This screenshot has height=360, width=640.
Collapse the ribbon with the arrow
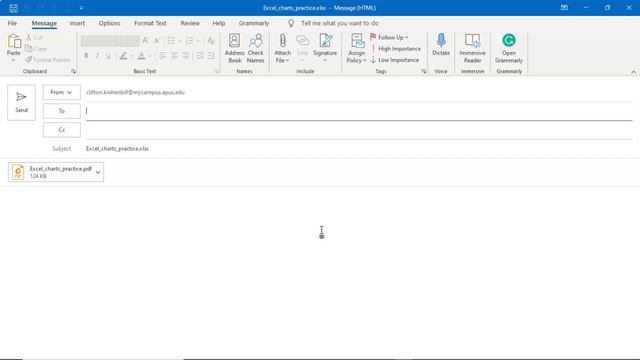coord(633,72)
